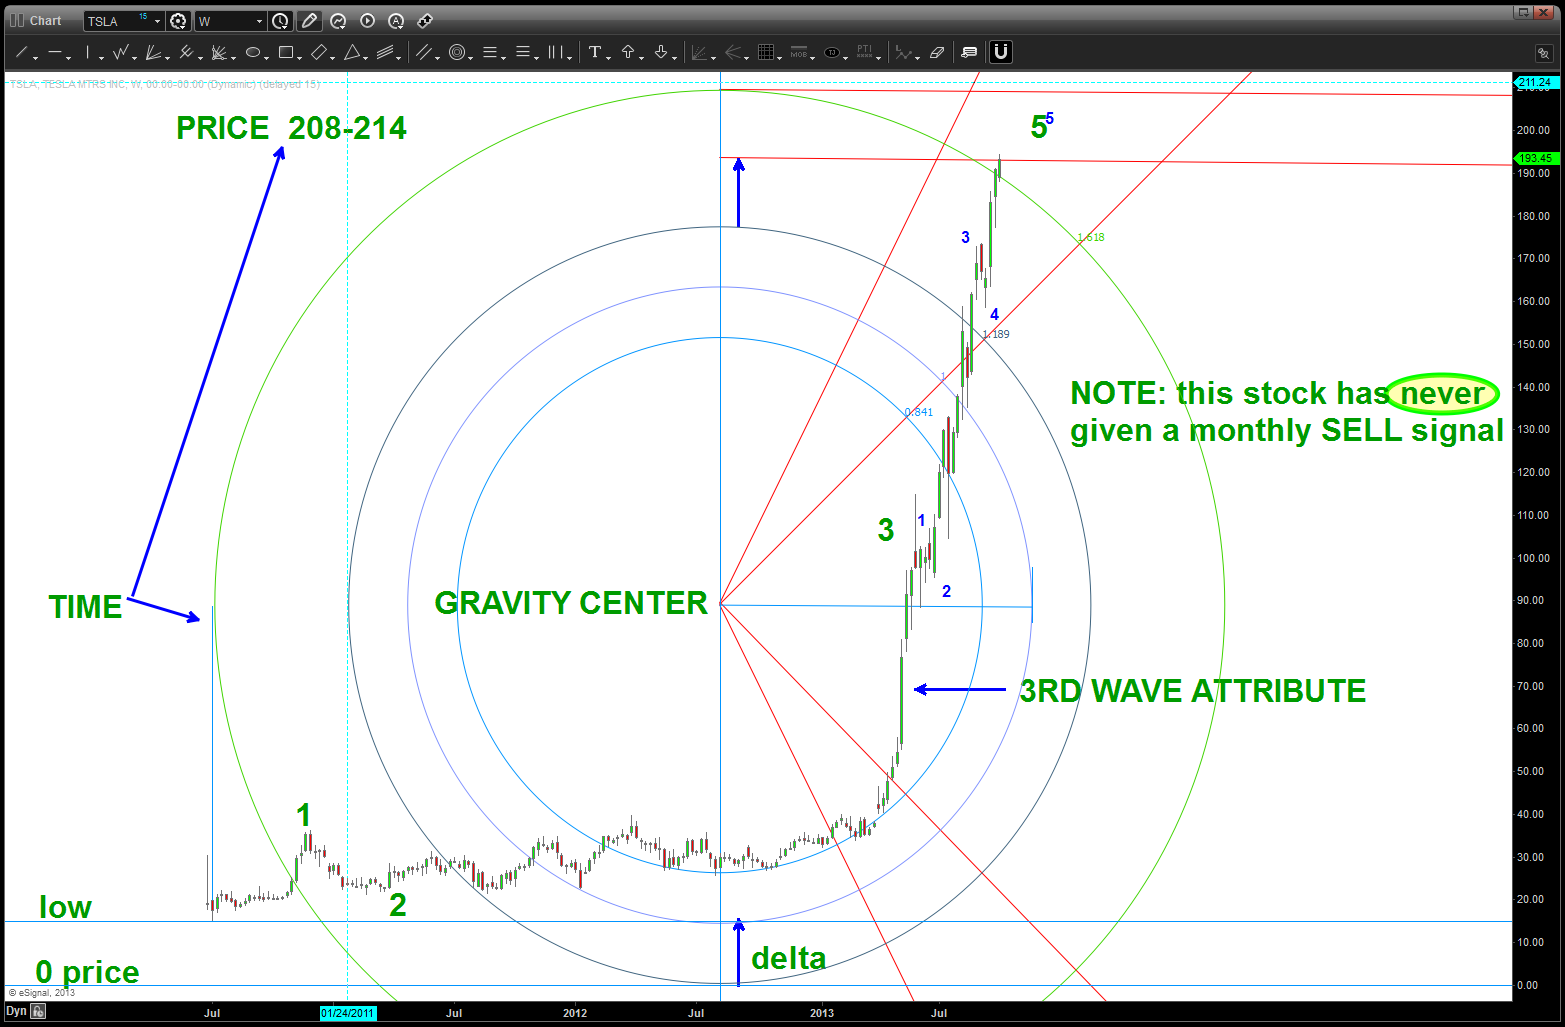Select the up arrow marker tool
Image resolution: width=1565 pixels, height=1027 pixels.
pyautogui.click(x=628, y=52)
